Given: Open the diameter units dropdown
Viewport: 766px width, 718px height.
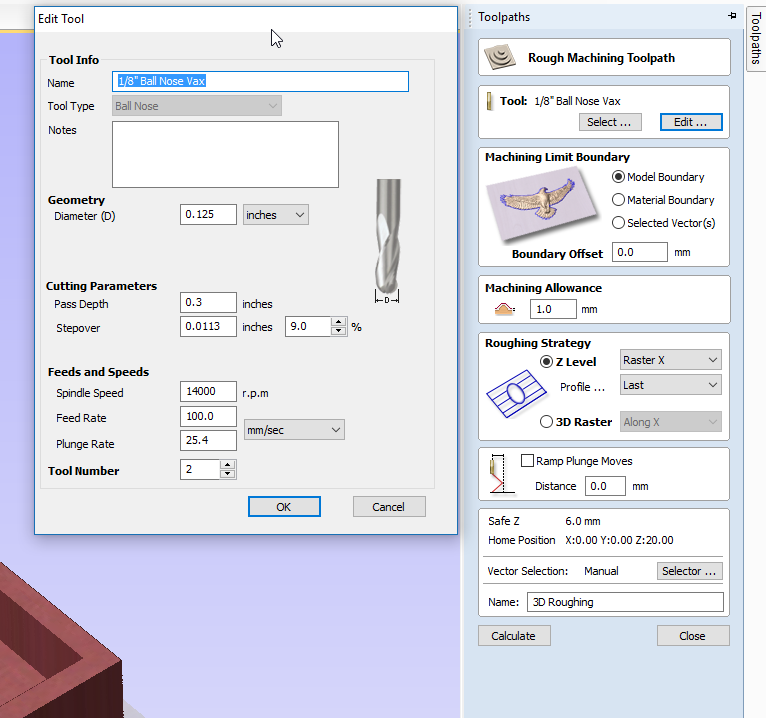Looking at the screenshot, I should (276, 215).
